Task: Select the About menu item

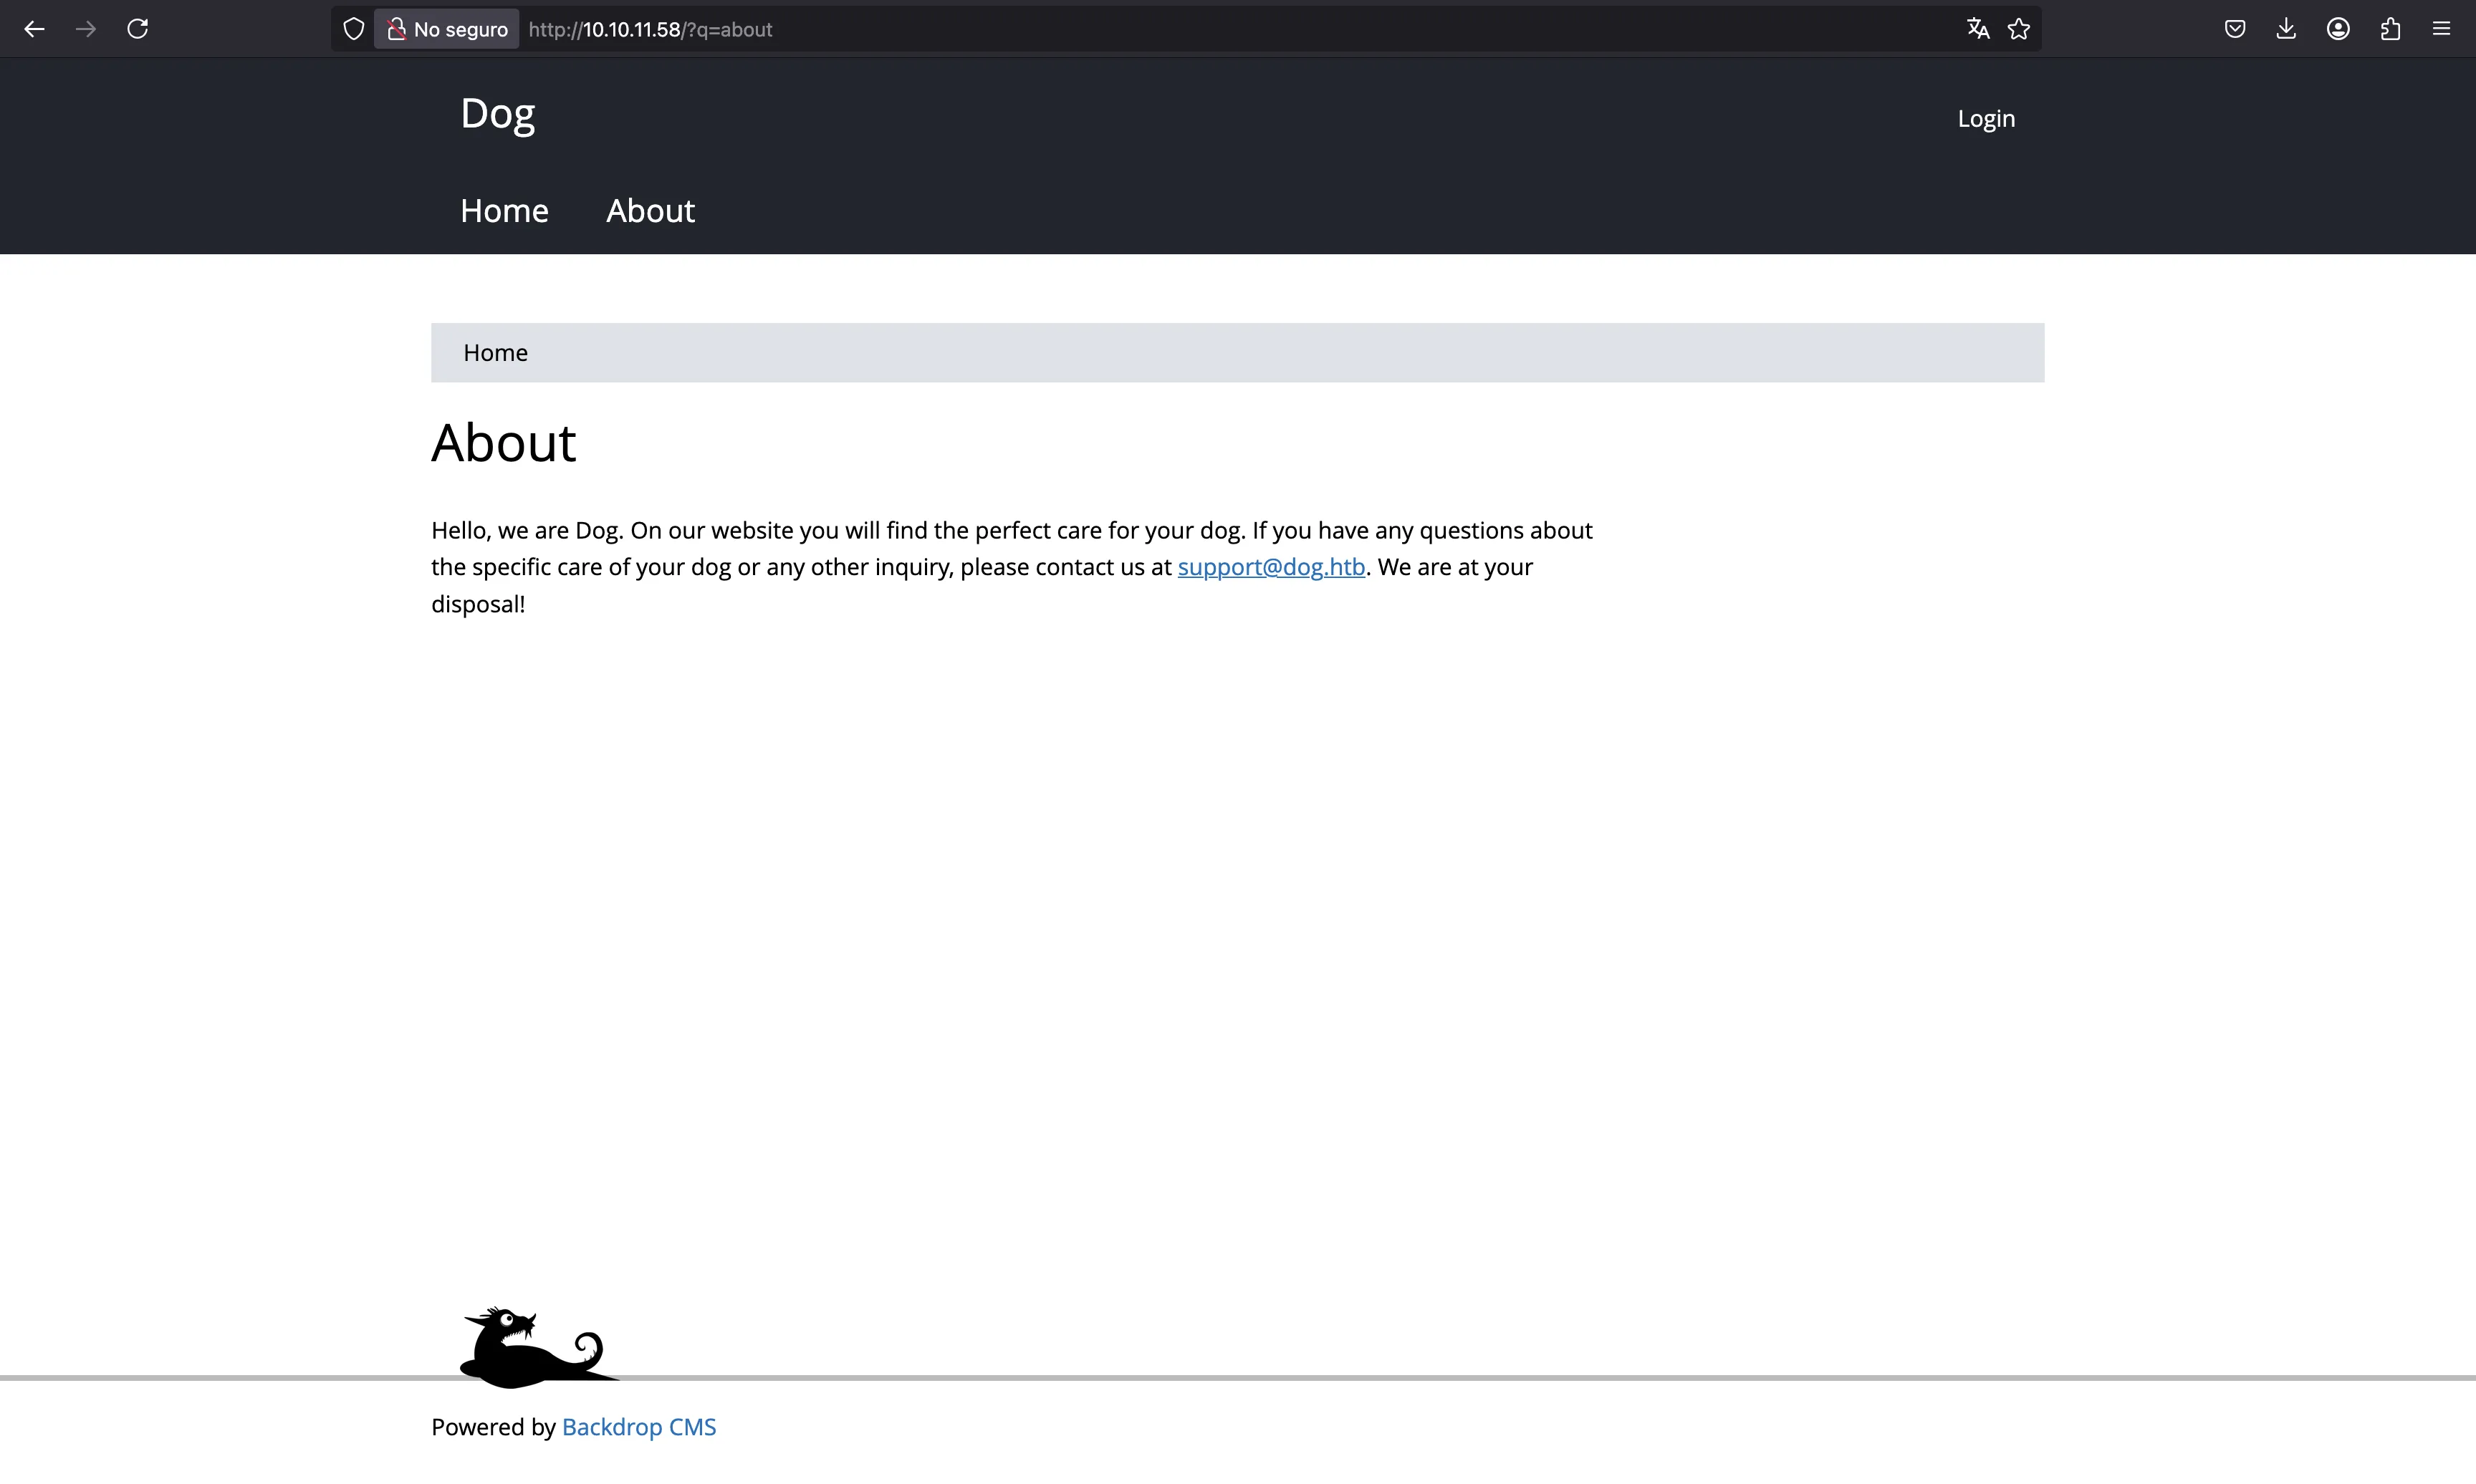Action: (650, 210)
